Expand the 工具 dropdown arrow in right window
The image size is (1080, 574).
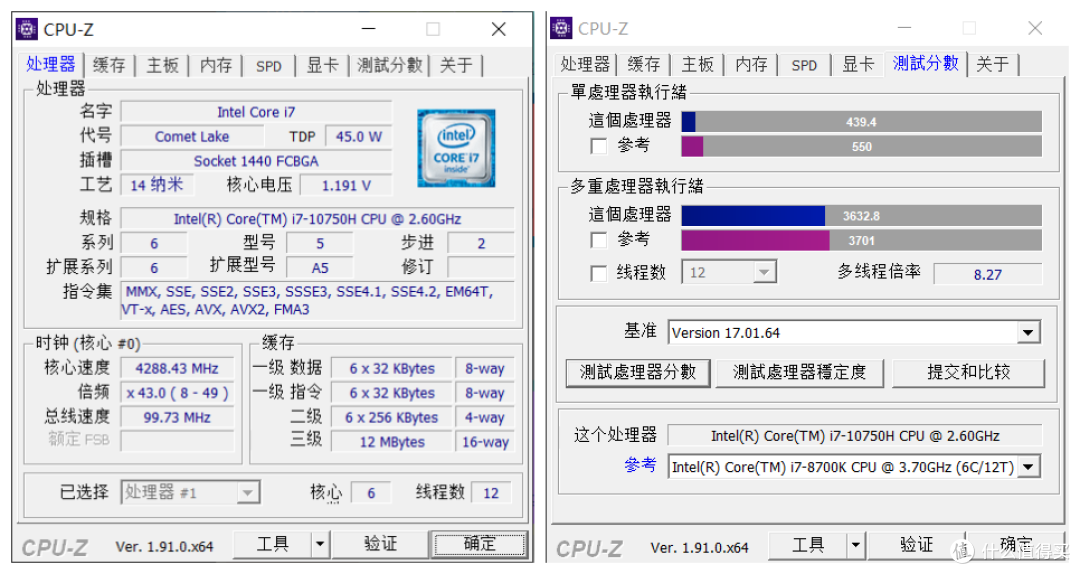(x=855, y=546)
